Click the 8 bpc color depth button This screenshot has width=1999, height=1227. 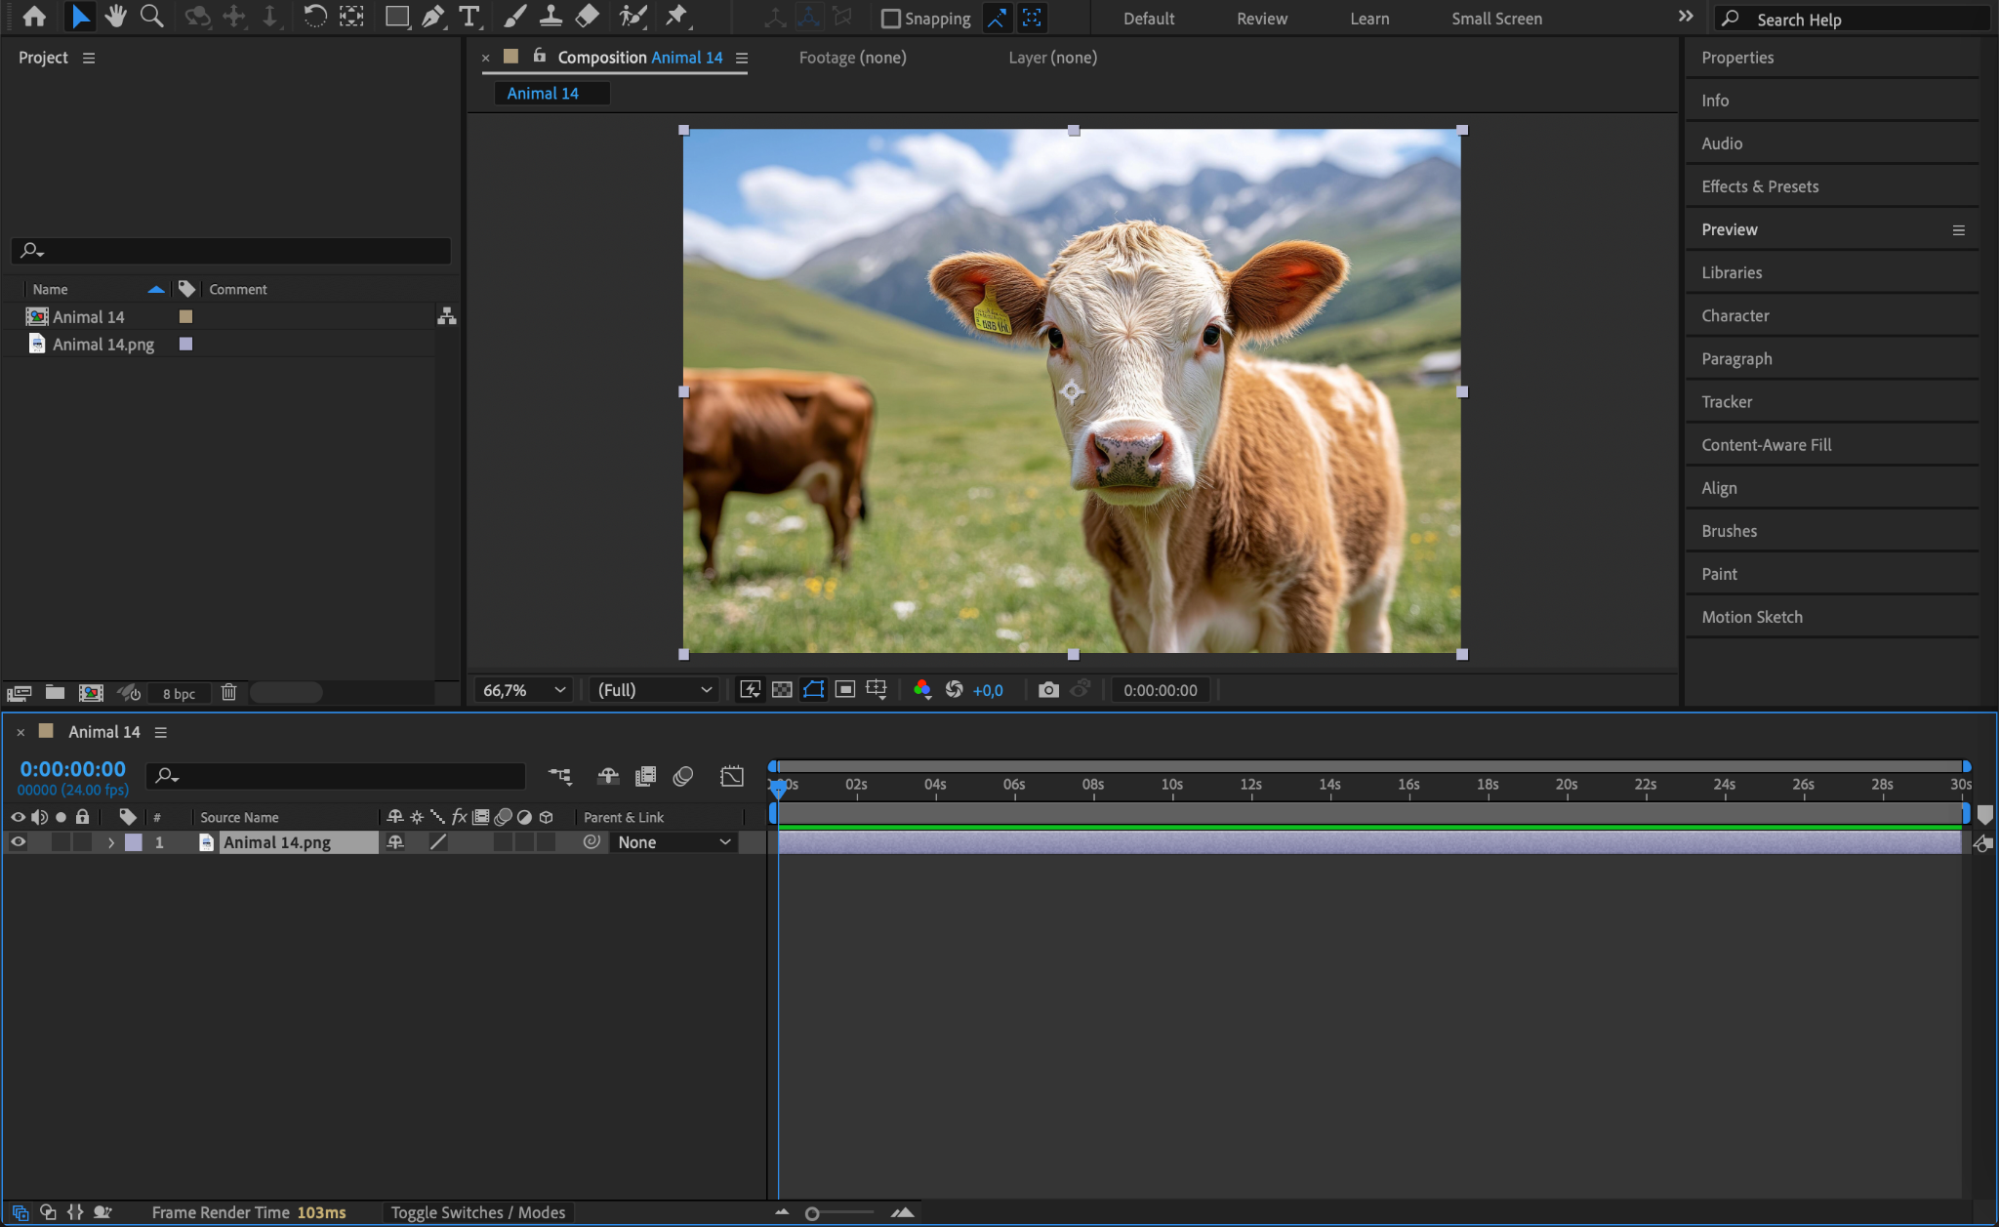[179, 693]
